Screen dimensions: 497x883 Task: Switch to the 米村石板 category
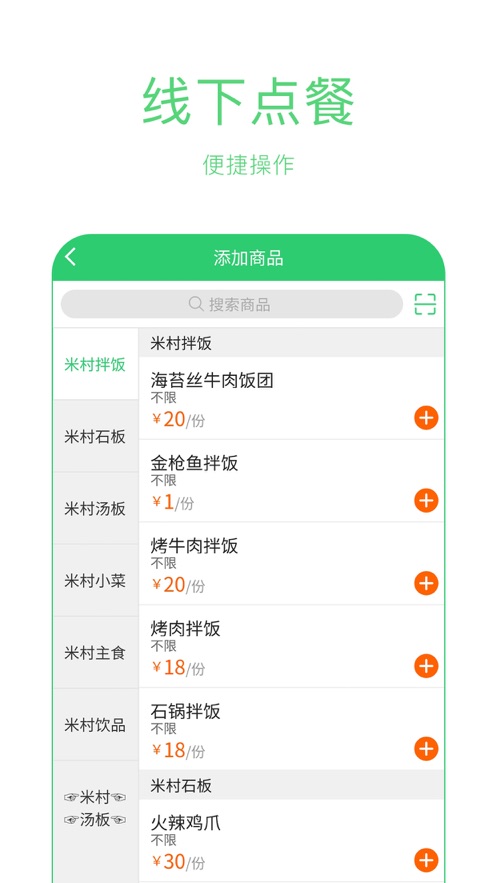pyautogui.click(x=95, y=436)
